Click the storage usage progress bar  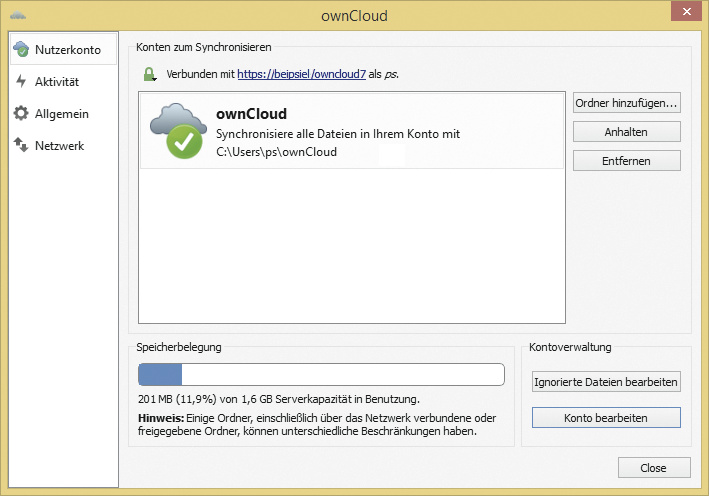tap(320, 374)
